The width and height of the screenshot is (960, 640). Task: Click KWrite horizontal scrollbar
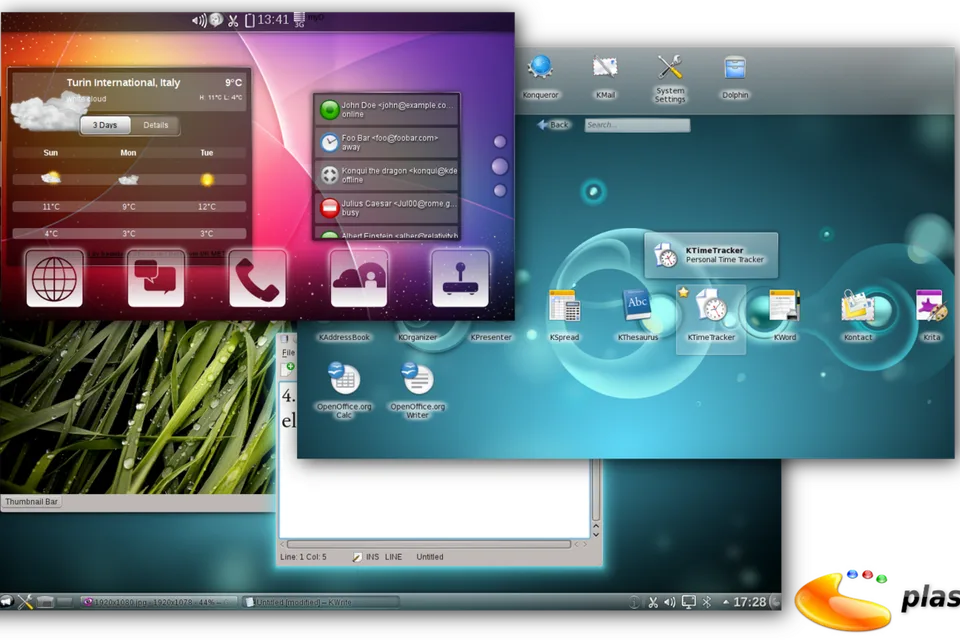tap(429, 544)
